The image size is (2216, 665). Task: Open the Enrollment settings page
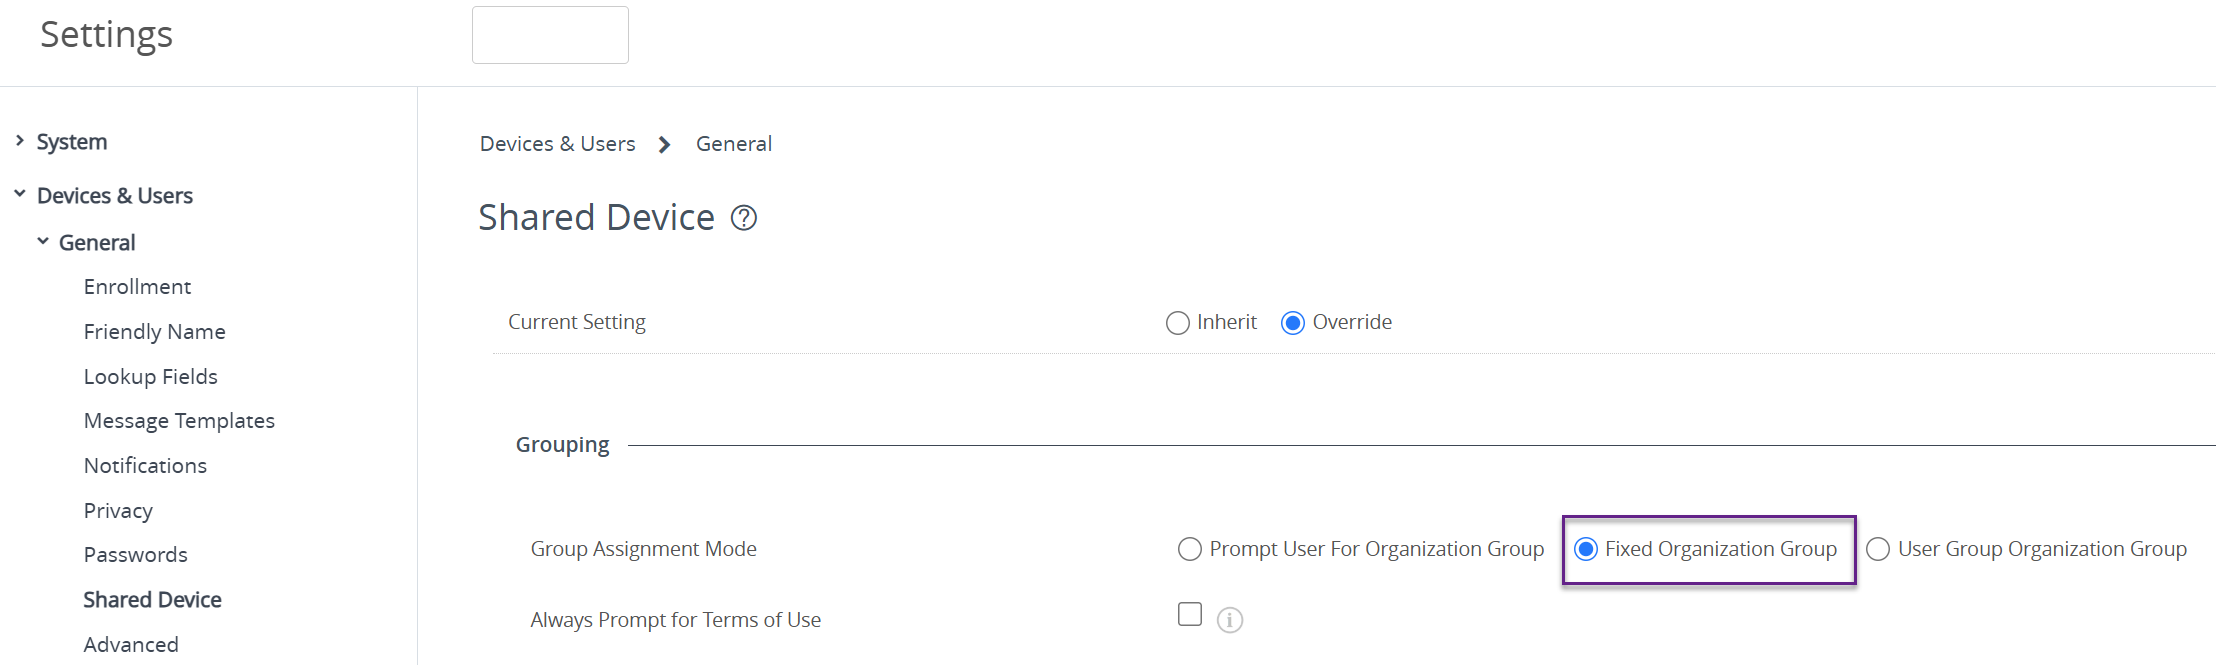[137, 287]
